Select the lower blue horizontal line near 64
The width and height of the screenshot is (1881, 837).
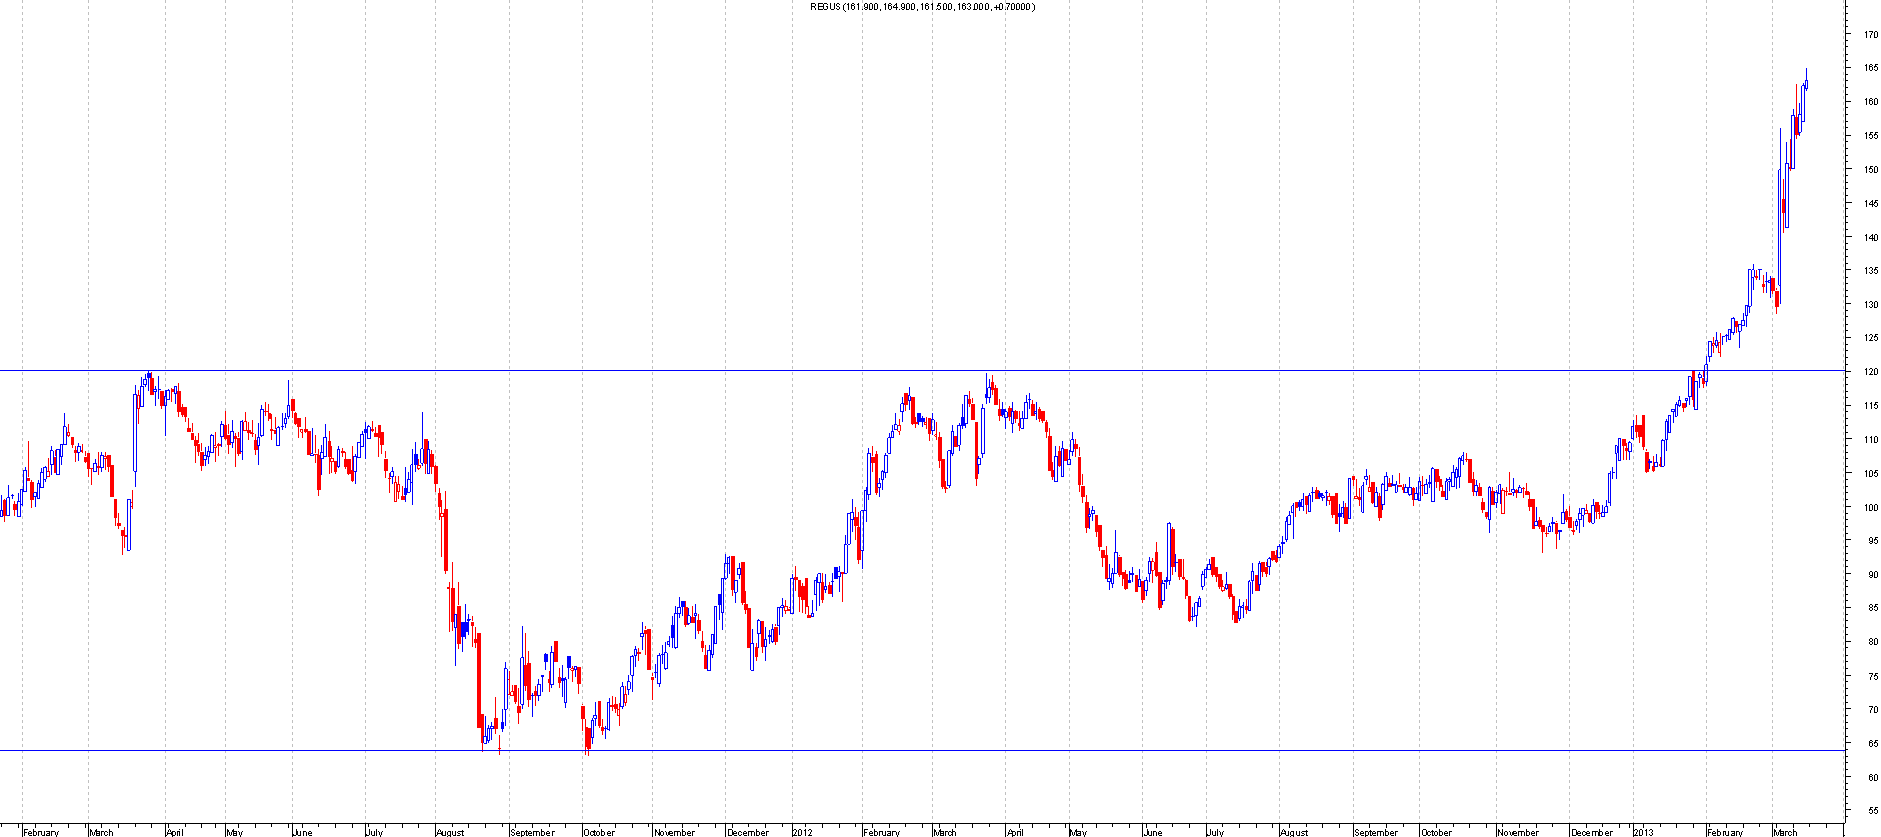click(900, 750)
